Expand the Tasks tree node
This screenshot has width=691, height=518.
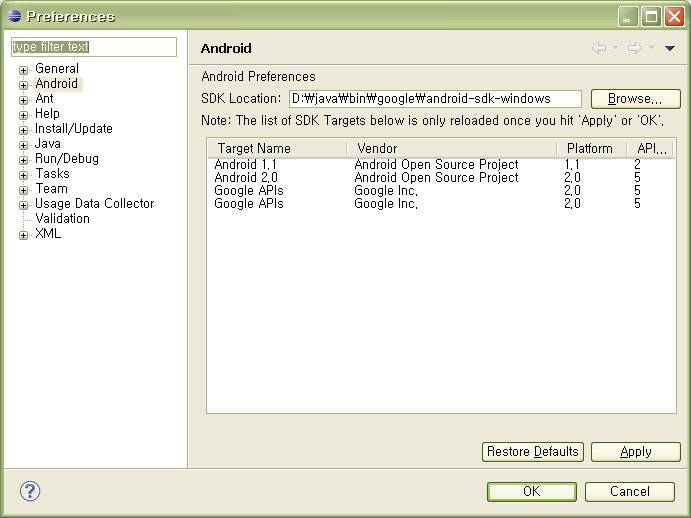tap(23, 175)
